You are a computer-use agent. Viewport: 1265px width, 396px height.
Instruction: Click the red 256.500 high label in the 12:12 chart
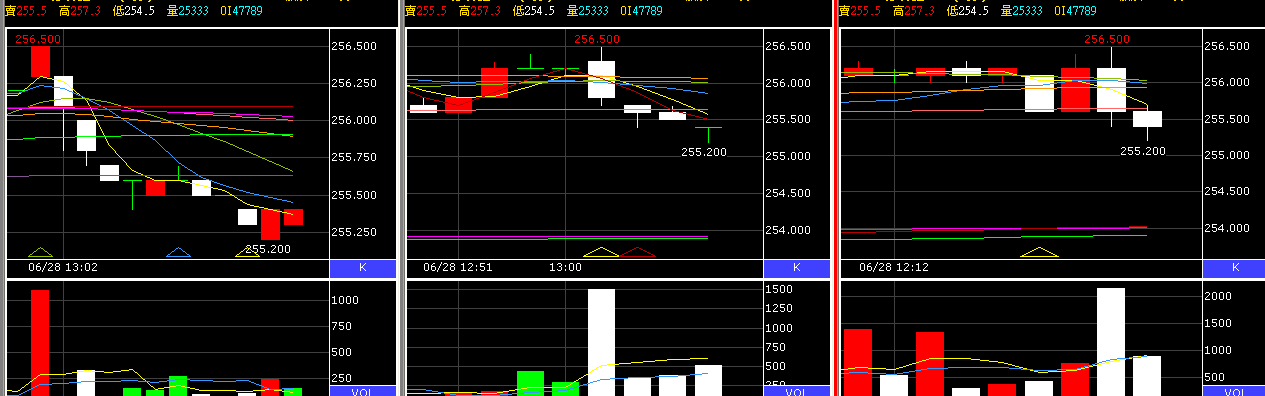tap(1106, 40)
